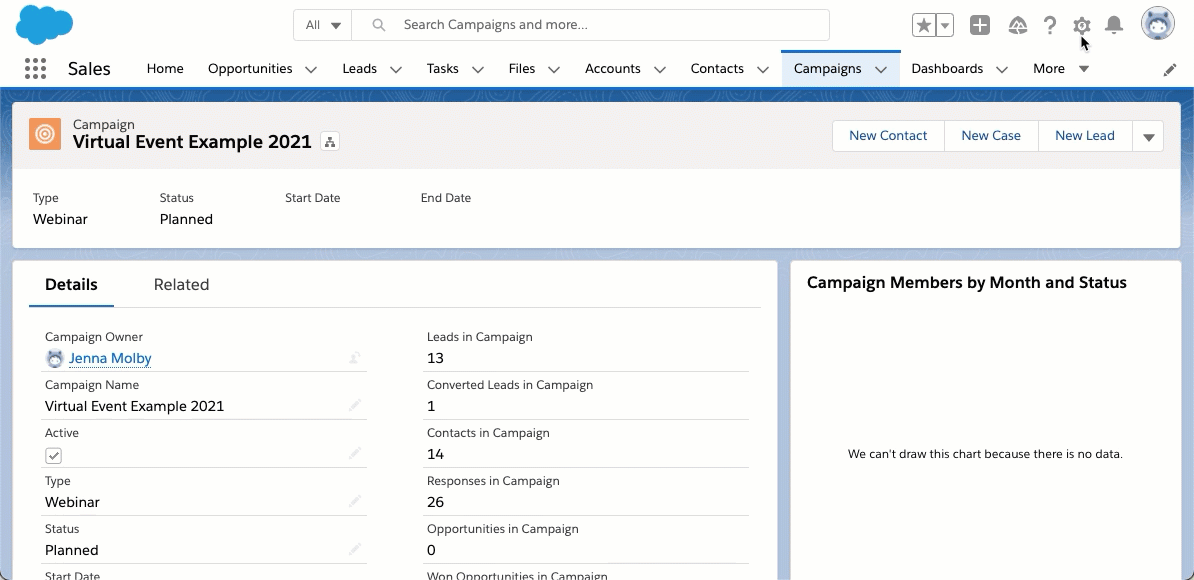Show notifications via the bell icon
This screenshot has width=1194, height=580.
click(1114, 26)
